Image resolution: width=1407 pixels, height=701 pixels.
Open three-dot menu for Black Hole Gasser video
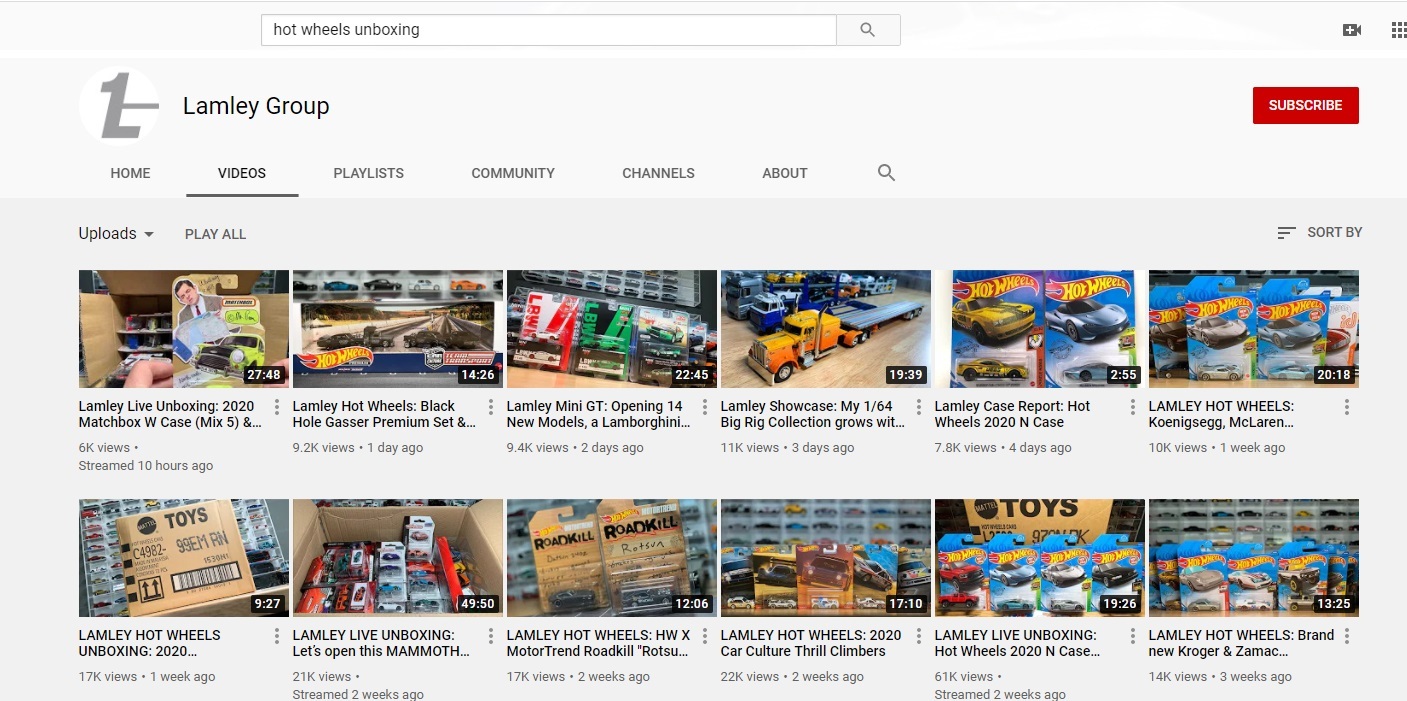pyautogui.click(x=491, y=407)
